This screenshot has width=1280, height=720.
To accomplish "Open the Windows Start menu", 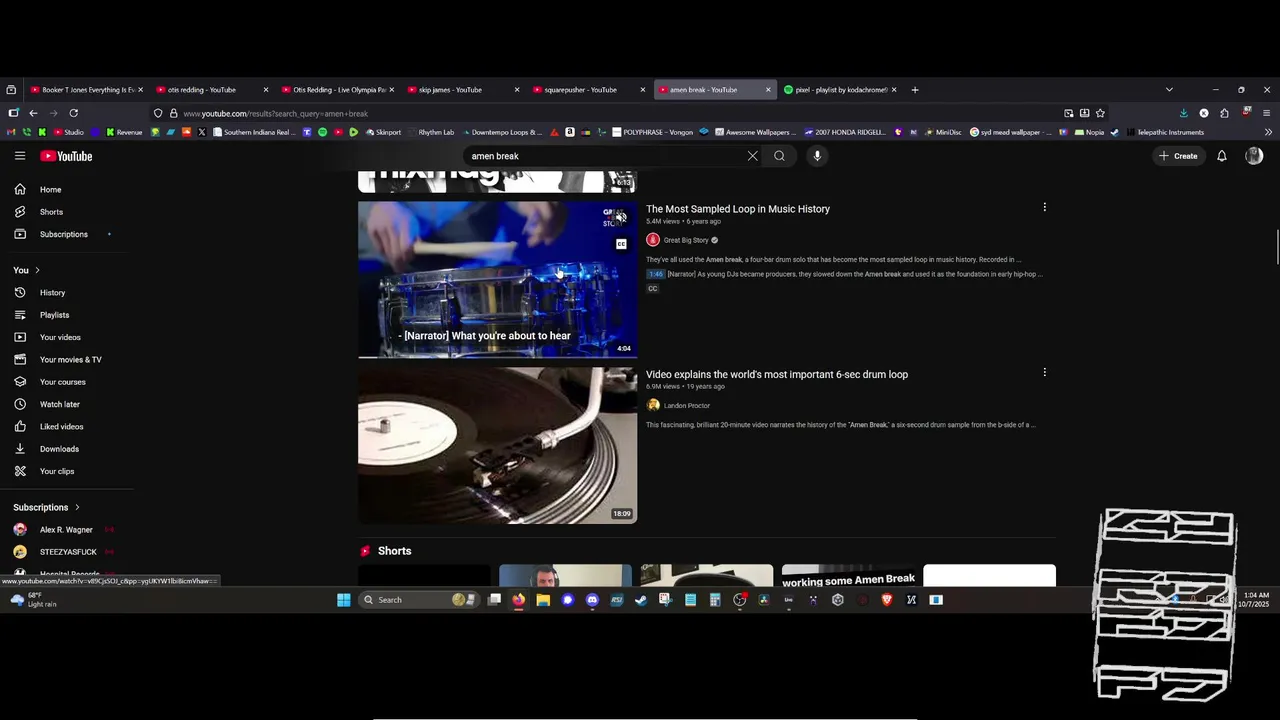I will click(344, 600).
